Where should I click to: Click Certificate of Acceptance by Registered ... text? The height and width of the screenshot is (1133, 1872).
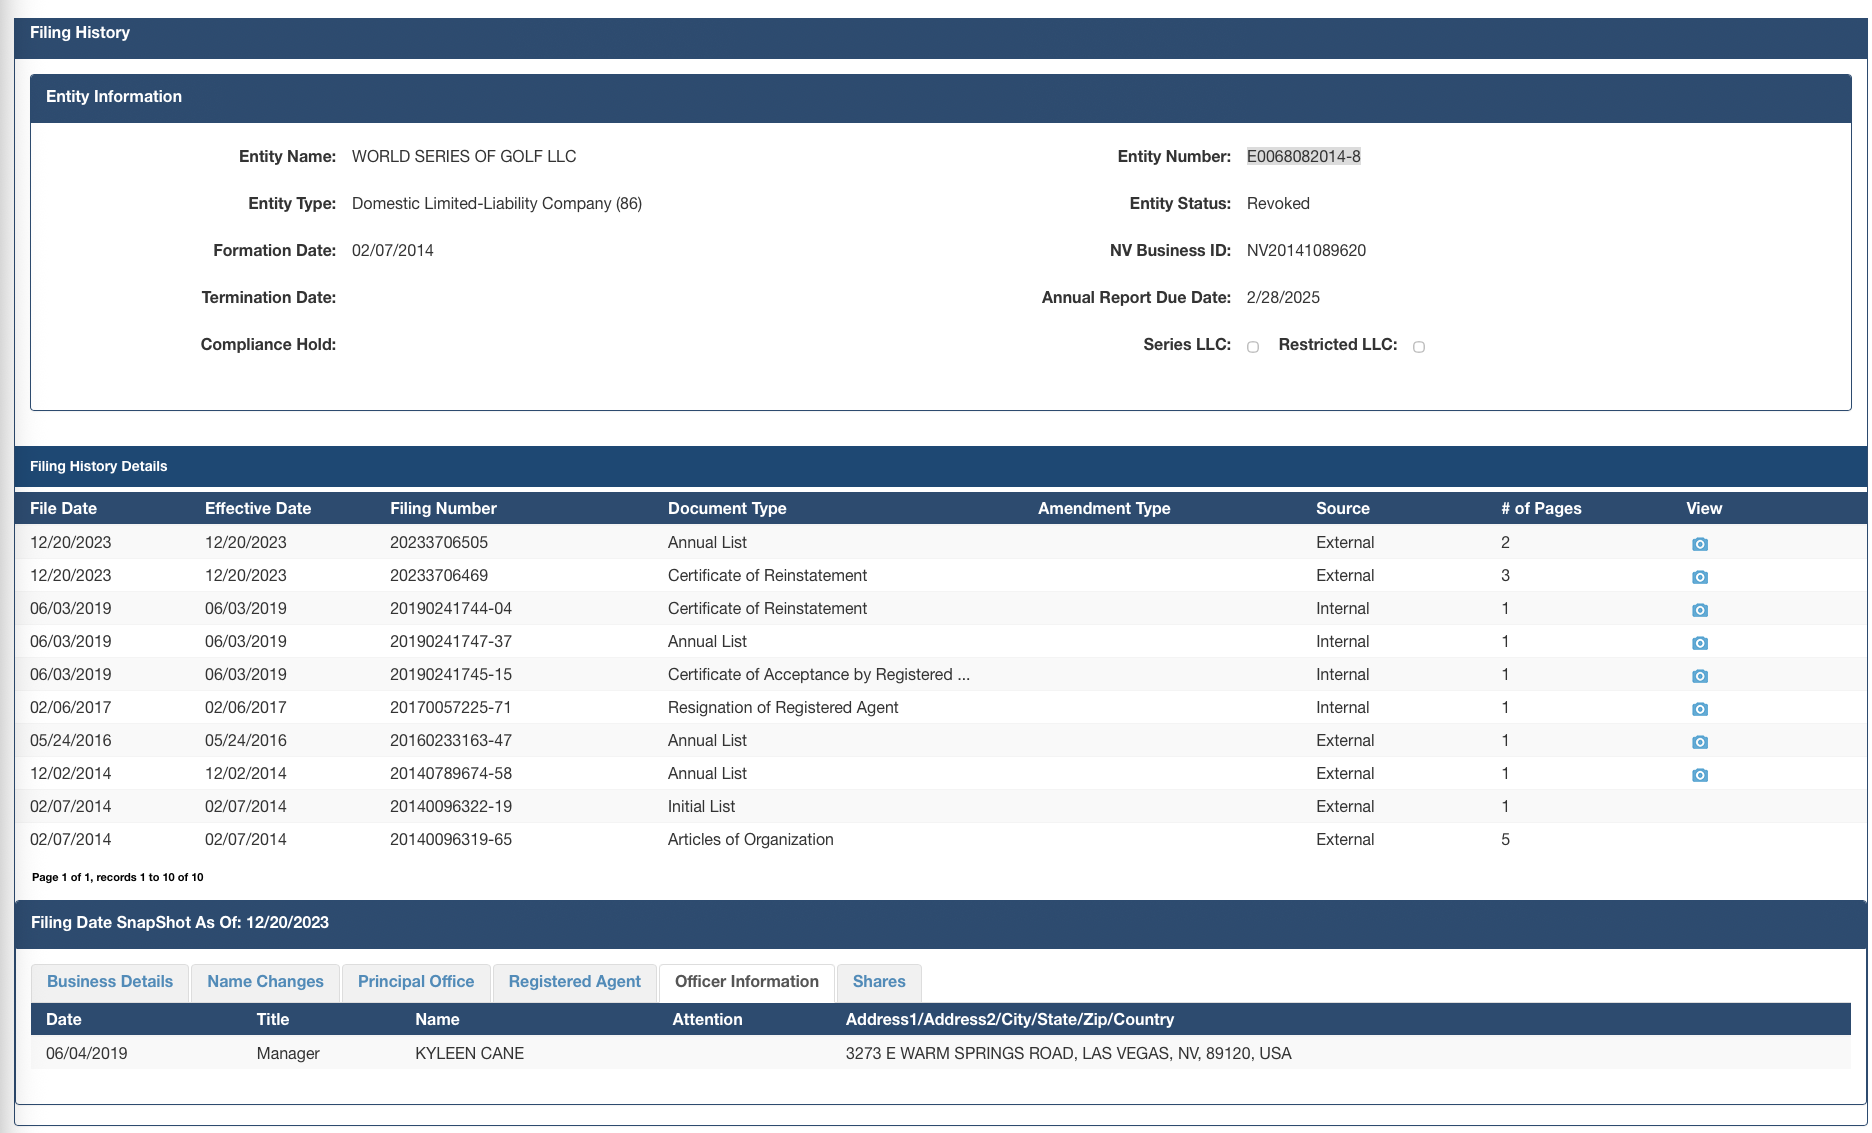click(819, 674)
